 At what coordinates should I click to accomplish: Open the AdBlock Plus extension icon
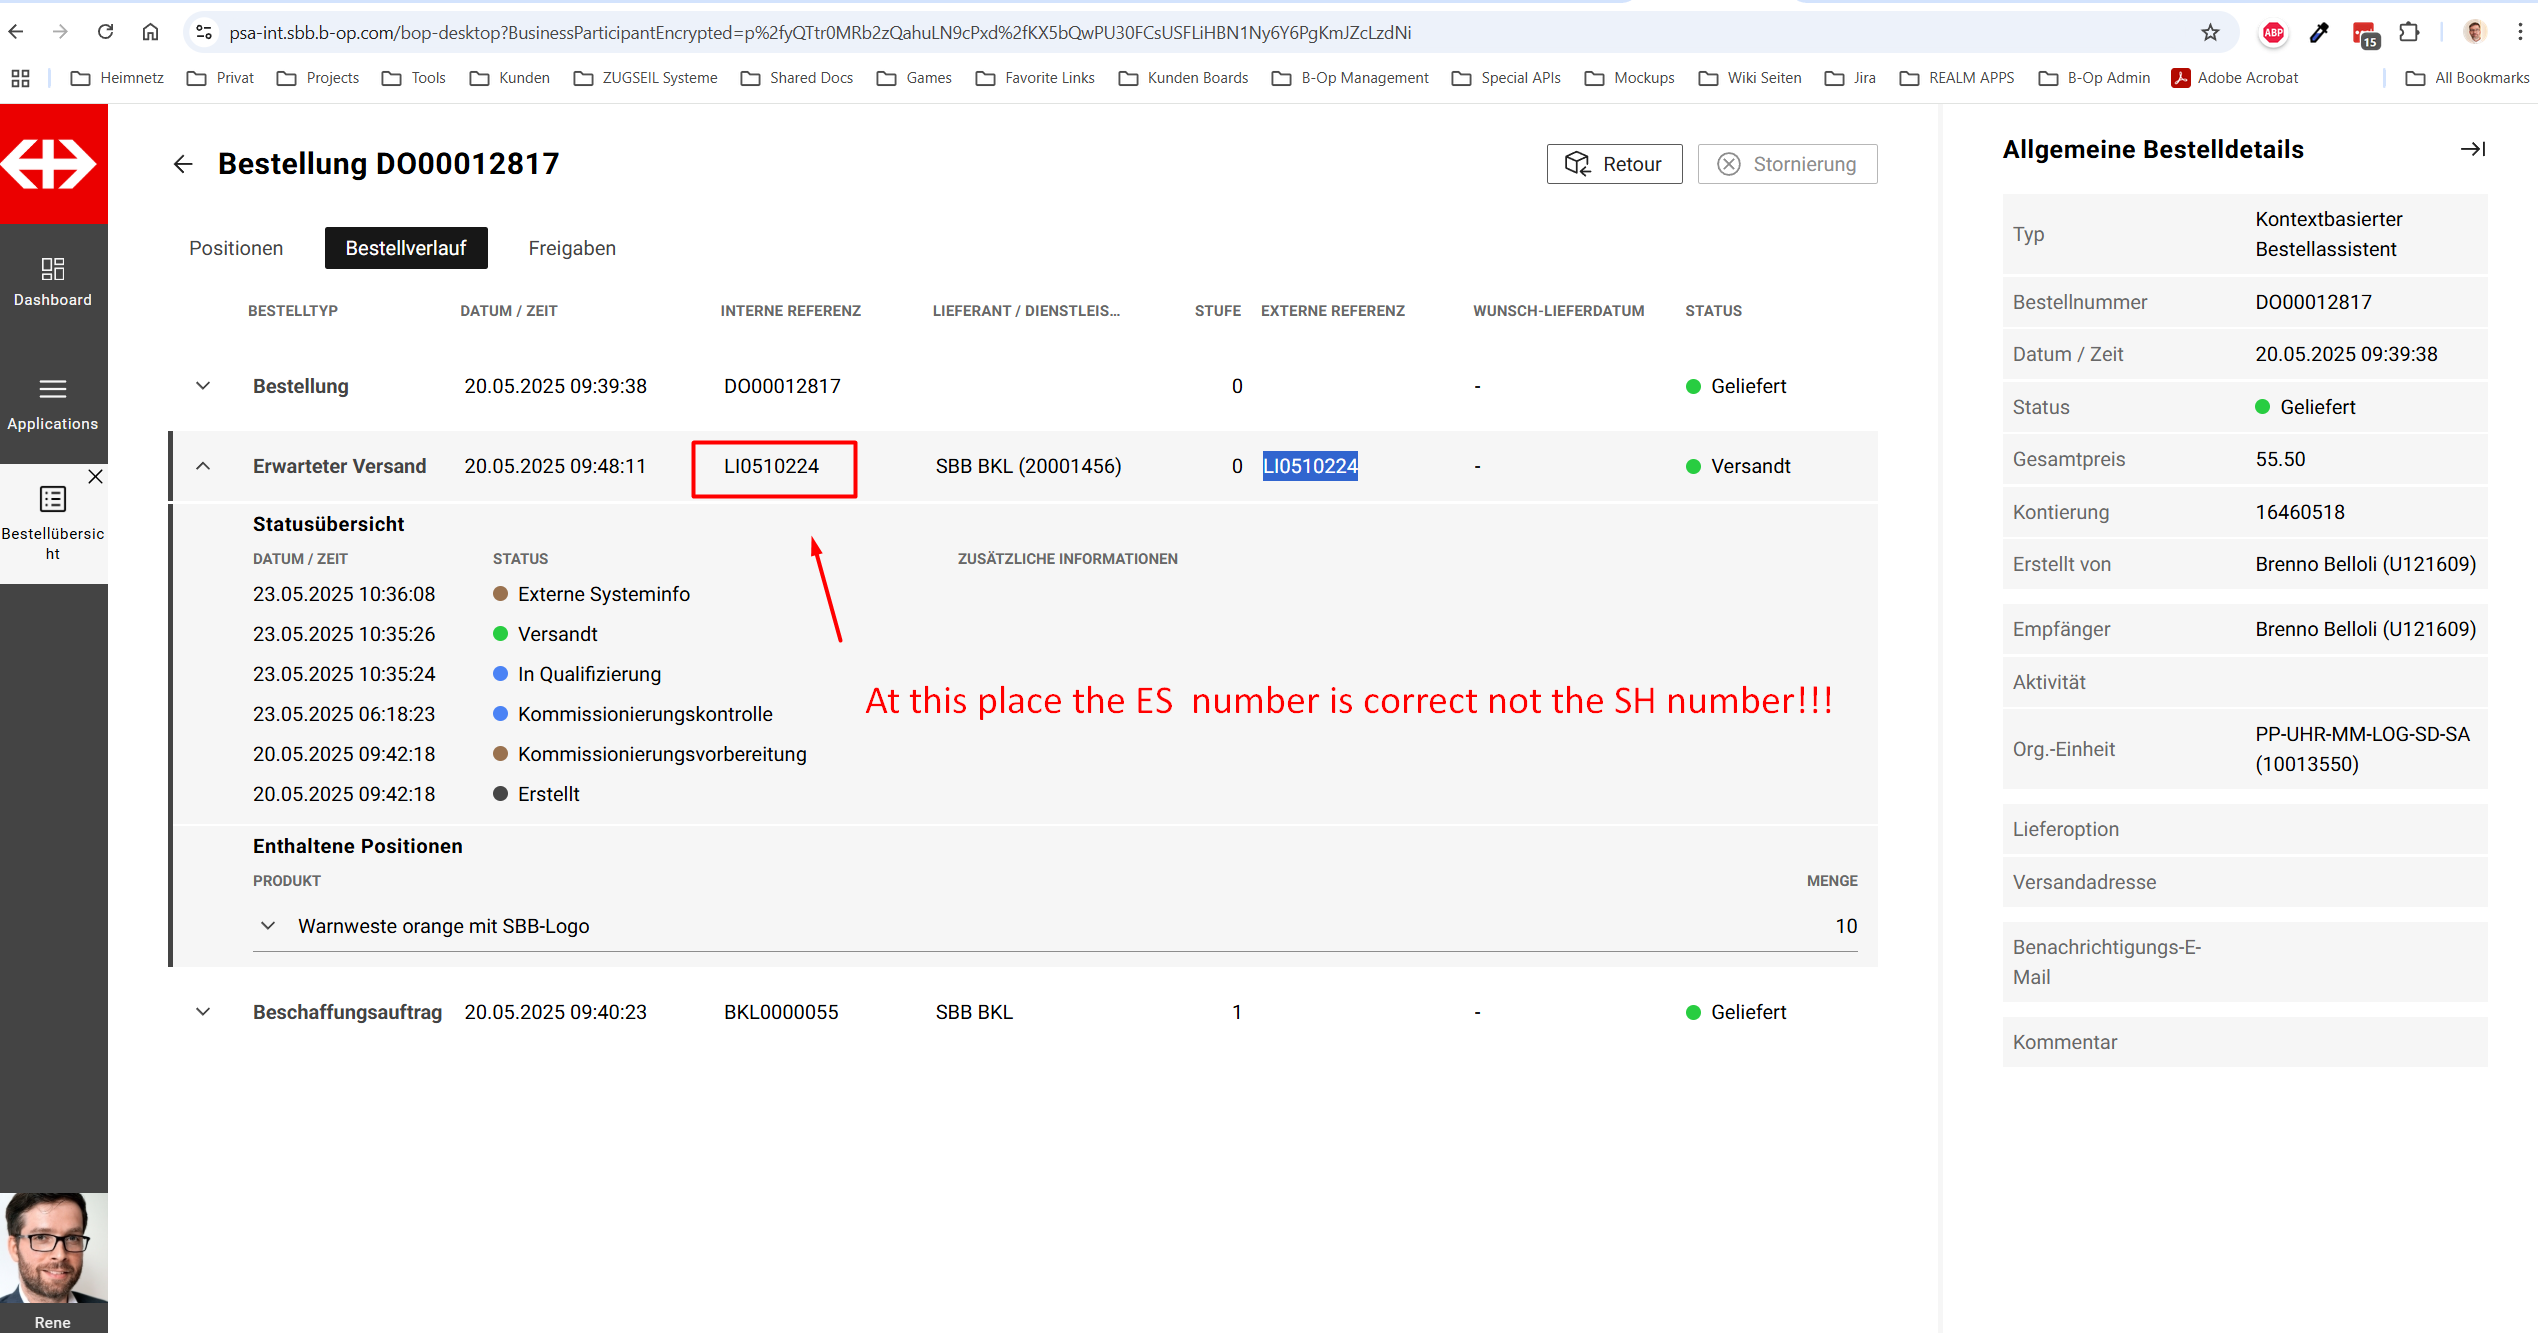tap(2273, 33)
